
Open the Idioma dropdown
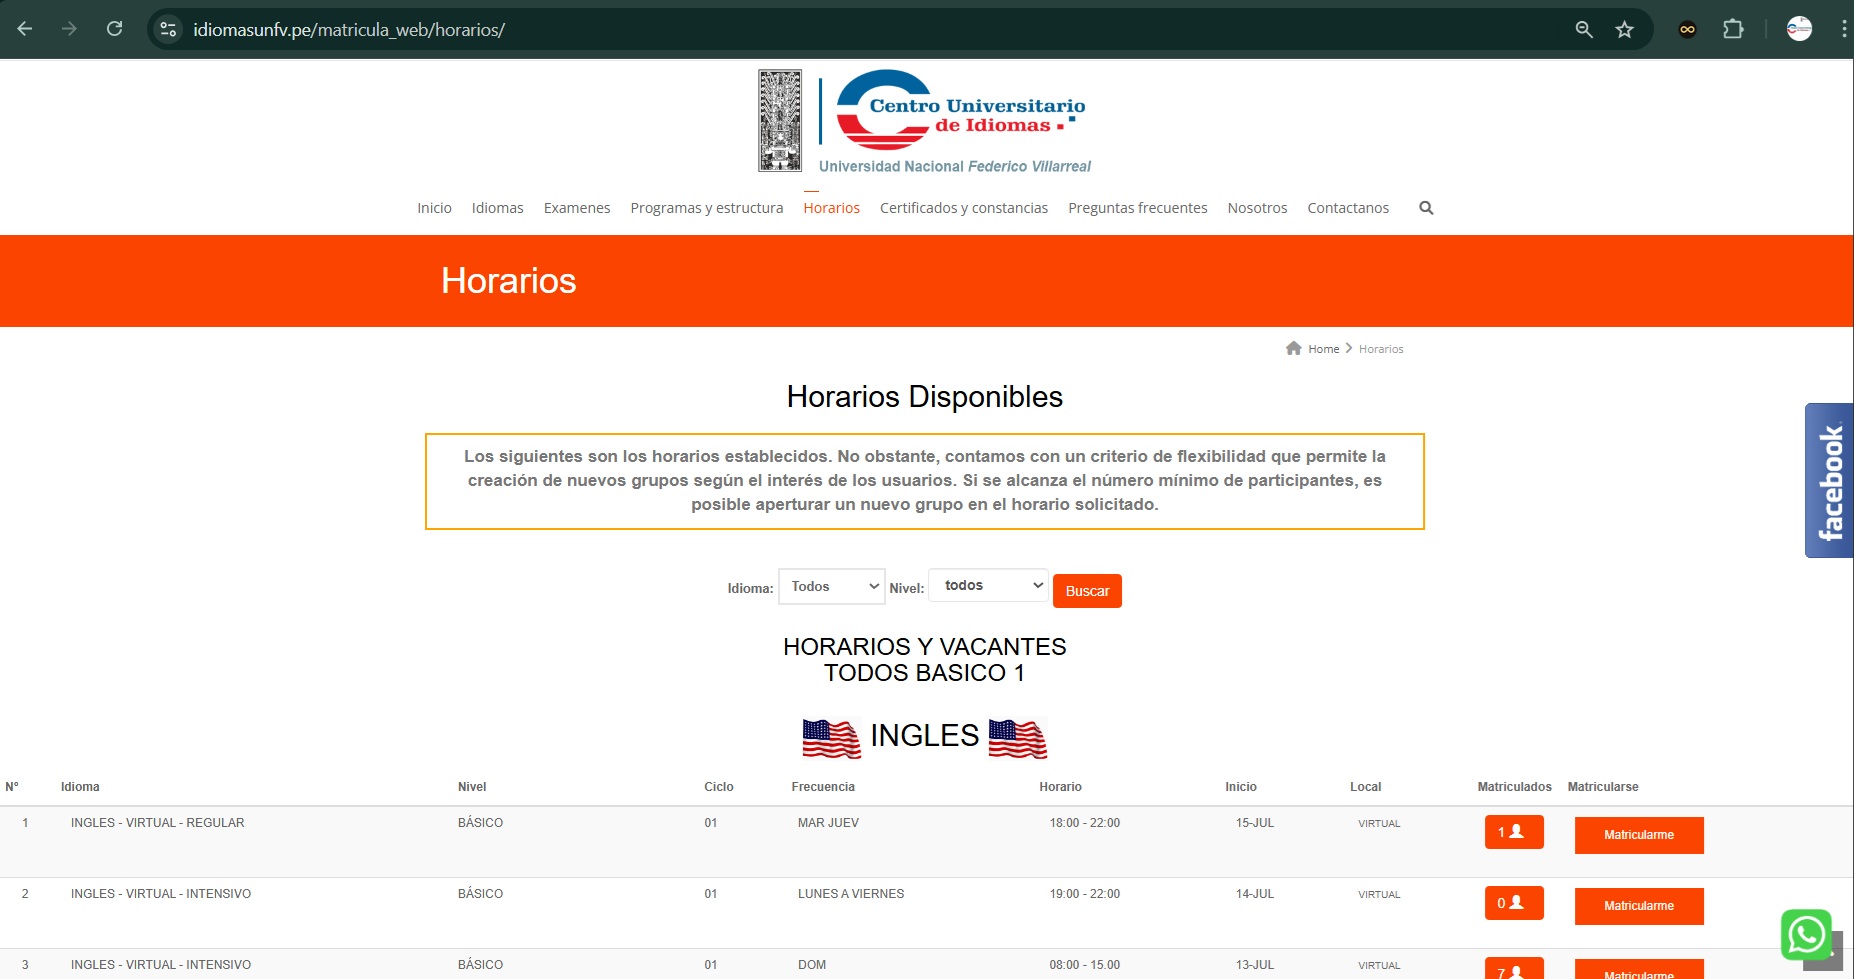point(831,586)
